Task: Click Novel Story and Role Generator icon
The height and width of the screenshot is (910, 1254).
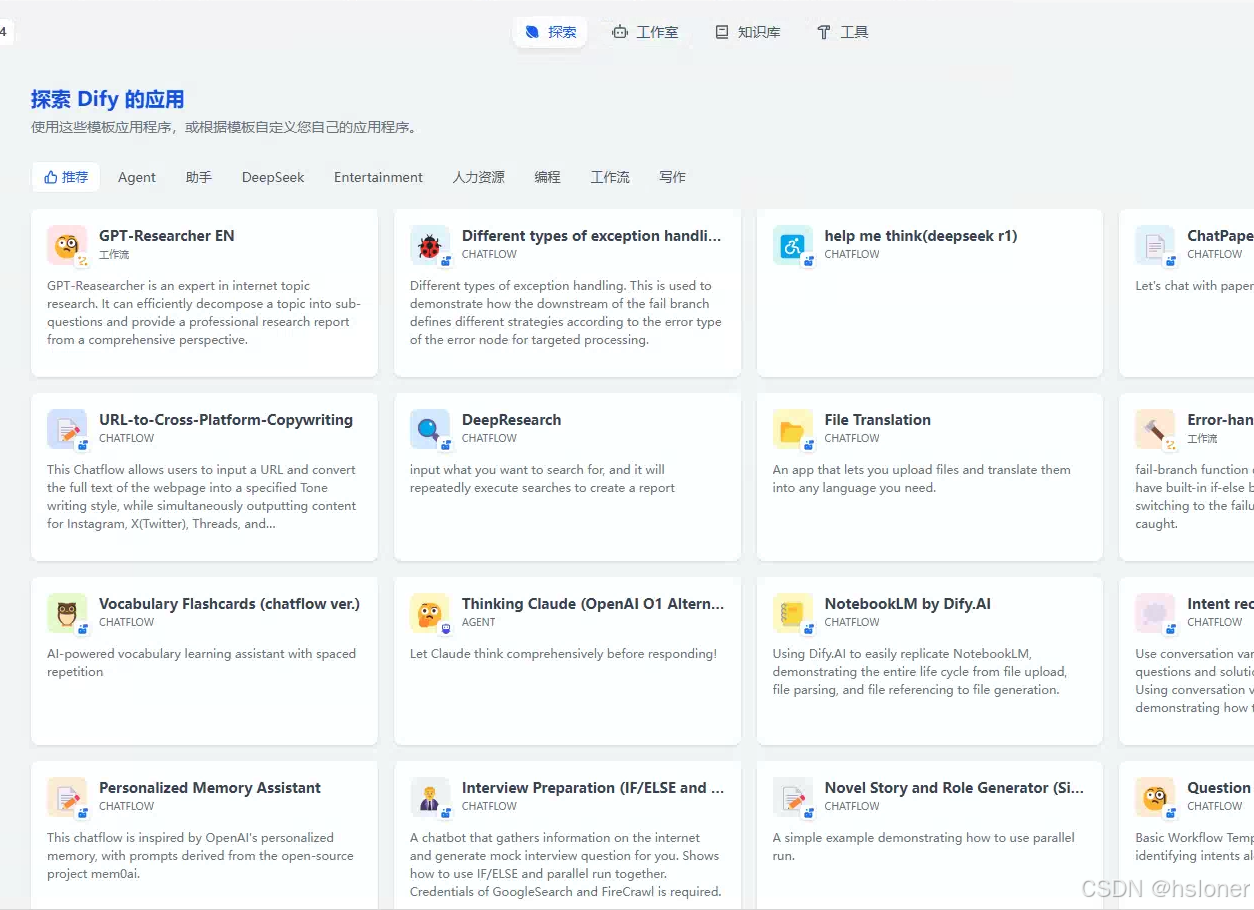Action: (x=793, y=797)
